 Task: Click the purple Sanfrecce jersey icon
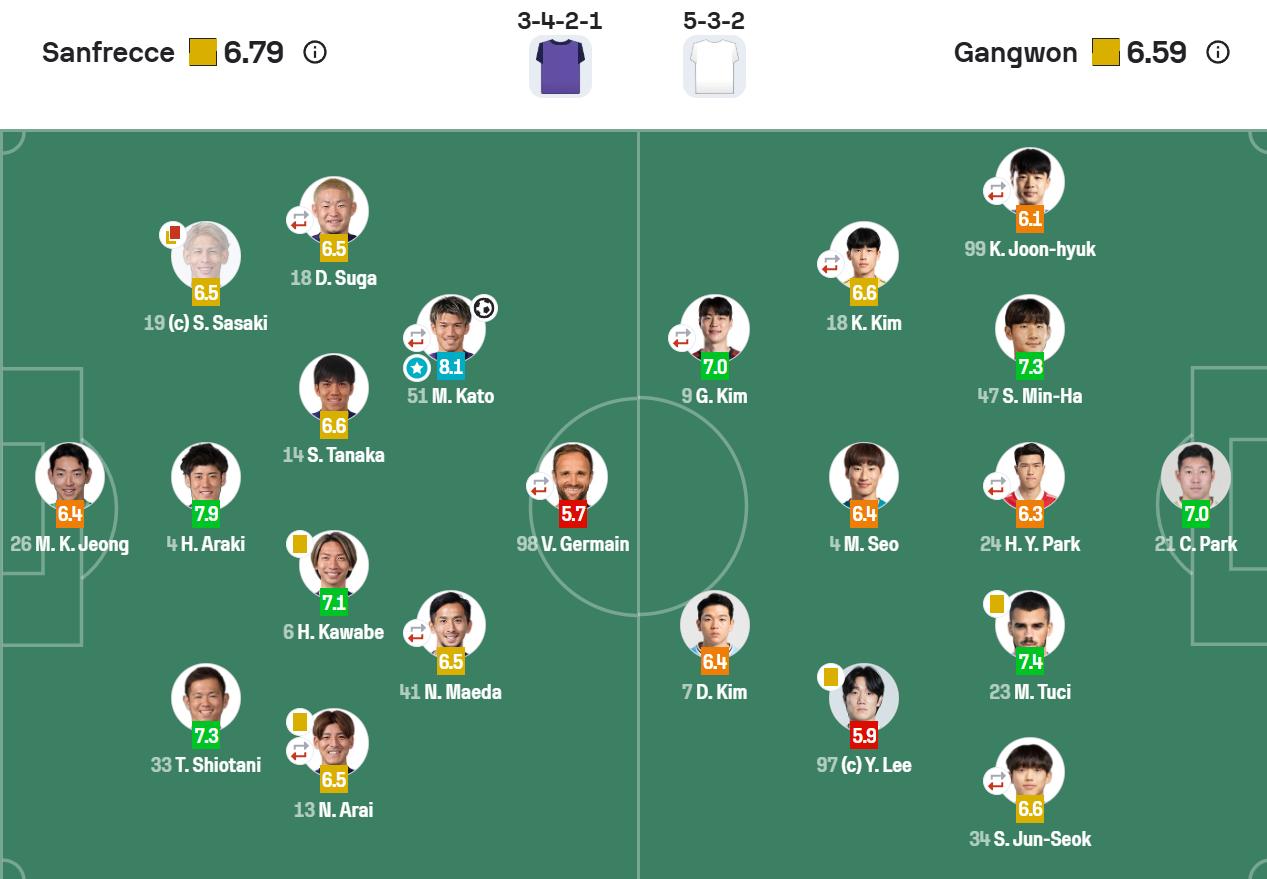(560, 67)
